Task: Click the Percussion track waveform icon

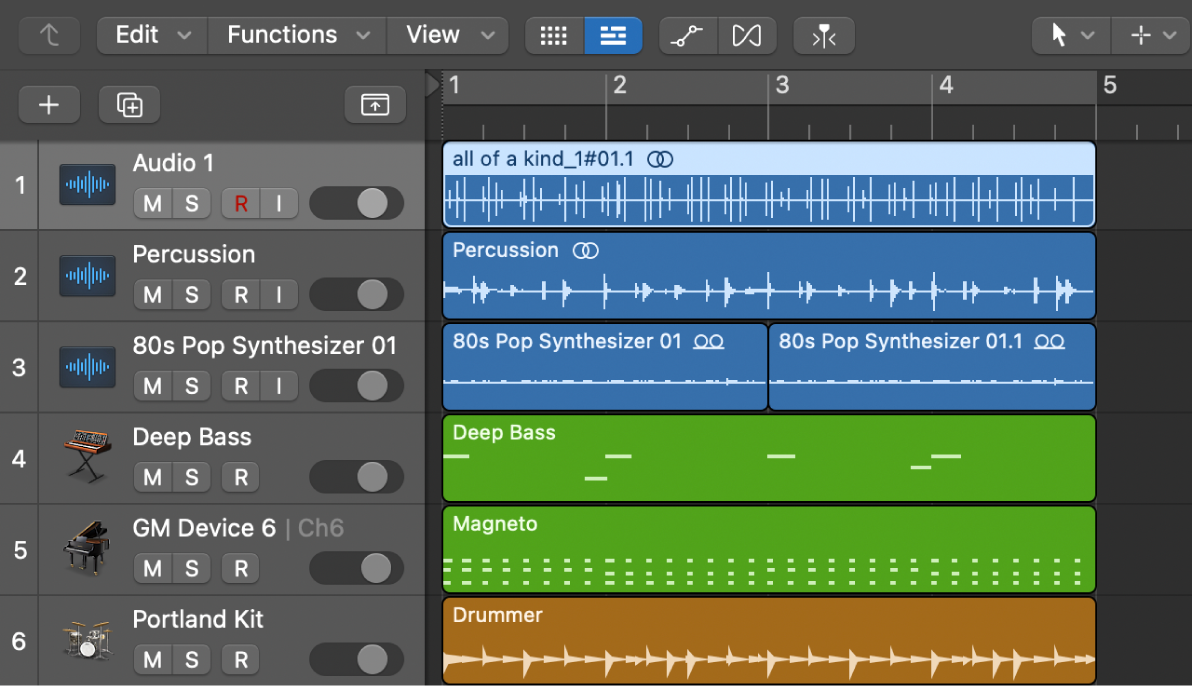Action: click(87, 275)
